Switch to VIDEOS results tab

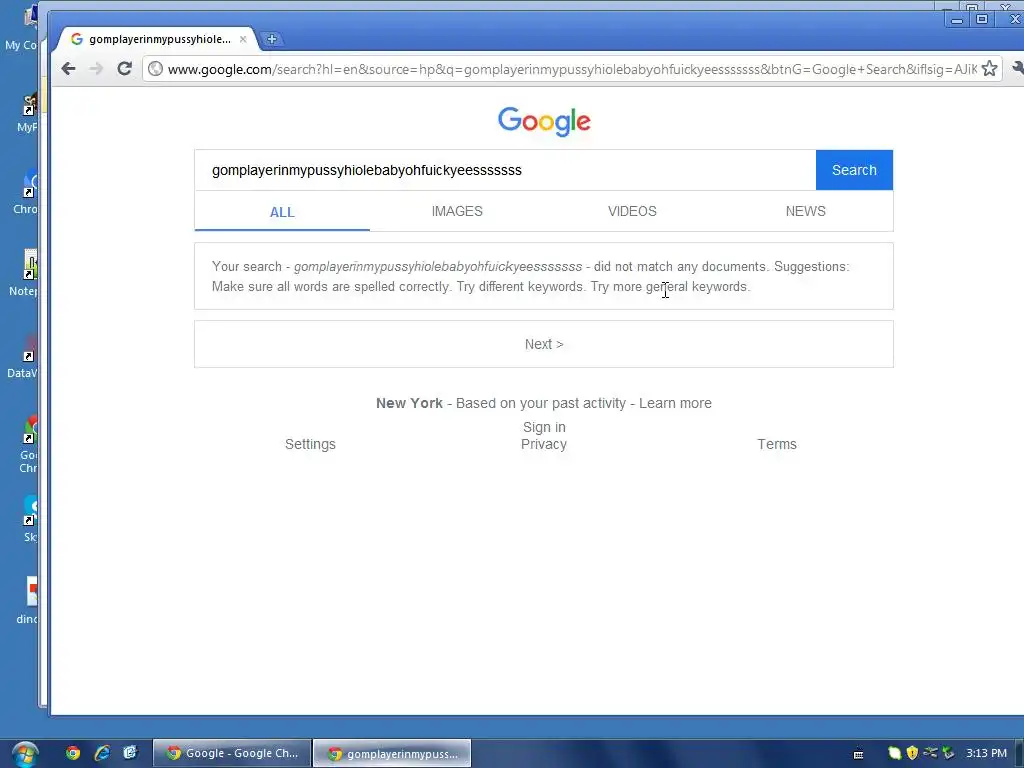tap(632, 211)
